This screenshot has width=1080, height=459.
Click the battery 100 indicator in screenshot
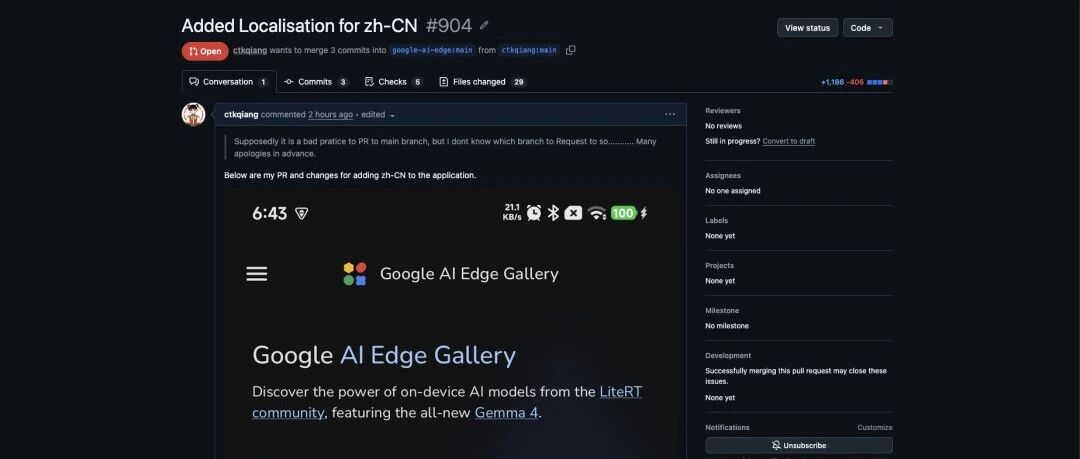click(x=623, y=213)
